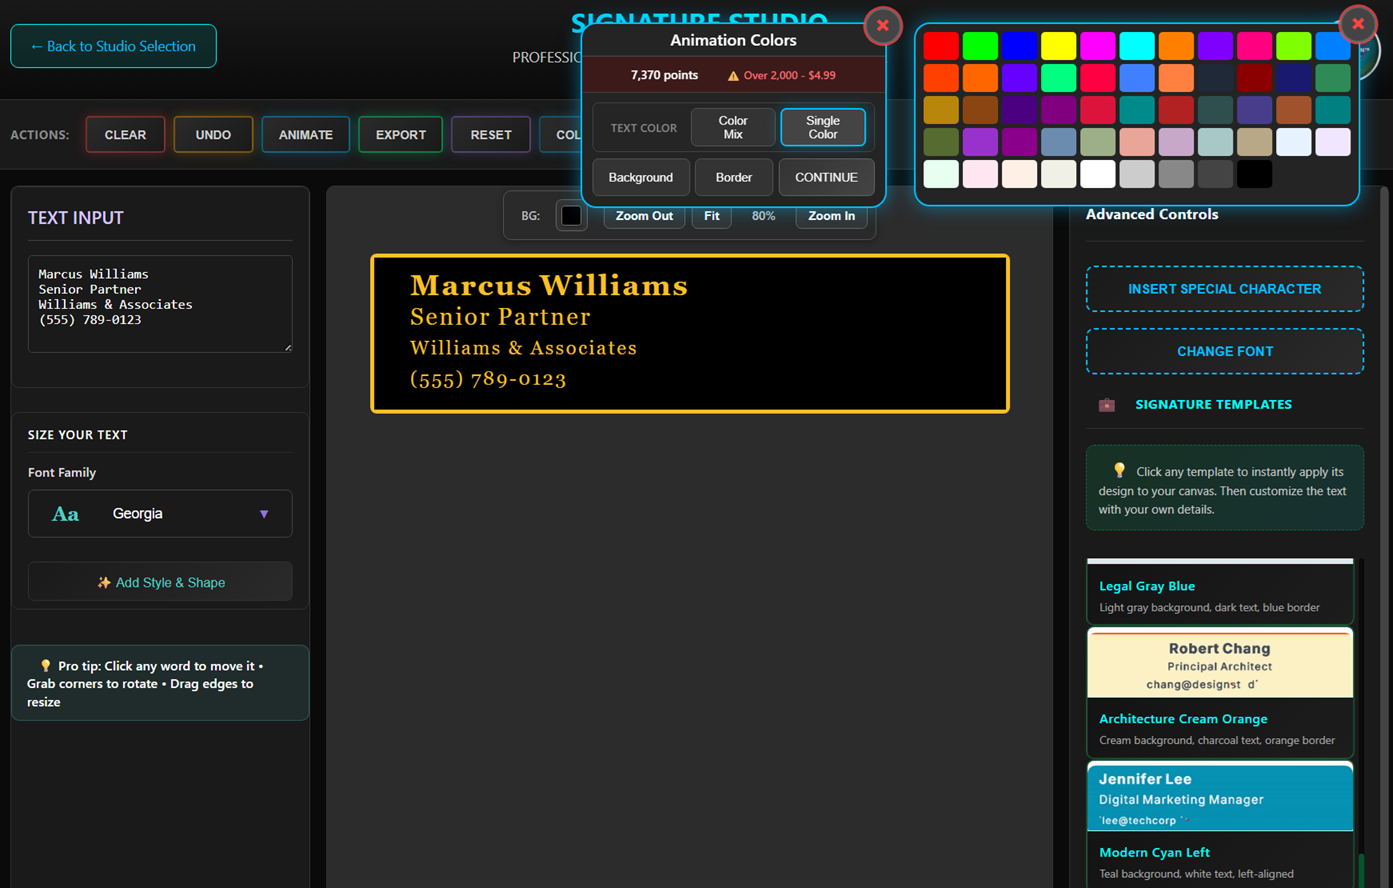
Task: Open the Change Font panel
Action: 1224,352
